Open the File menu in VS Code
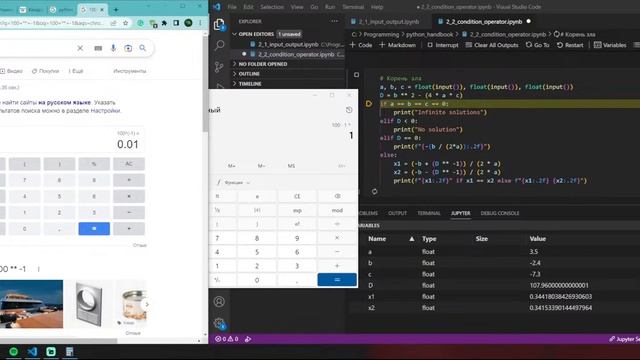The height and width of the screenshot is (360, 640). coord(232,7)
